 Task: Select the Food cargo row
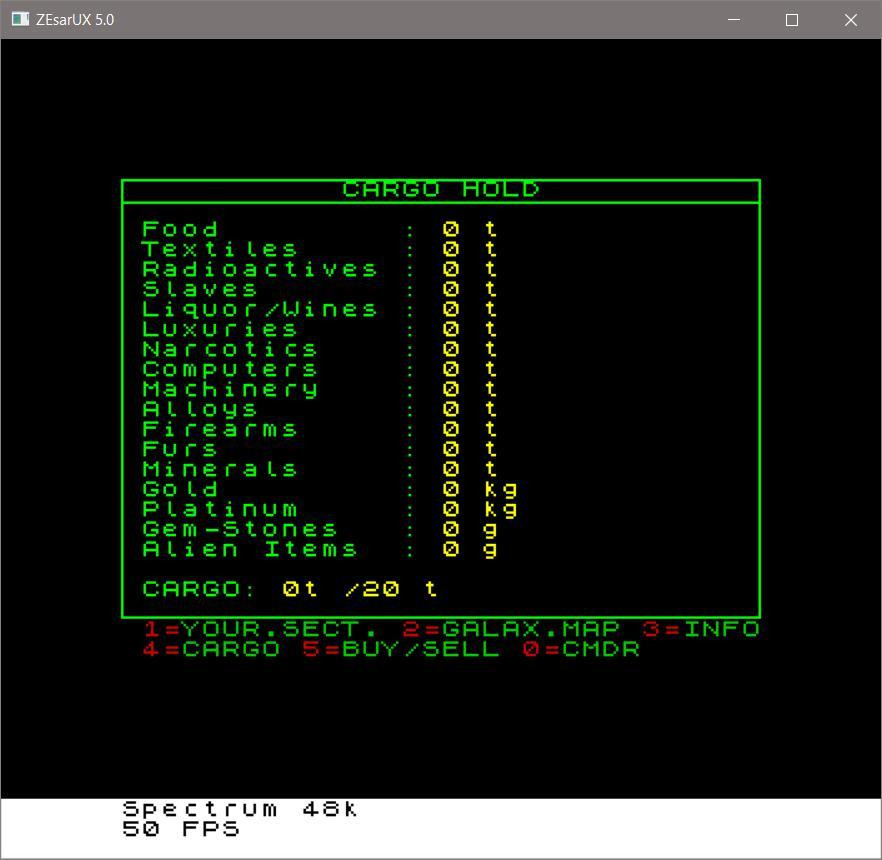point(320,229)
